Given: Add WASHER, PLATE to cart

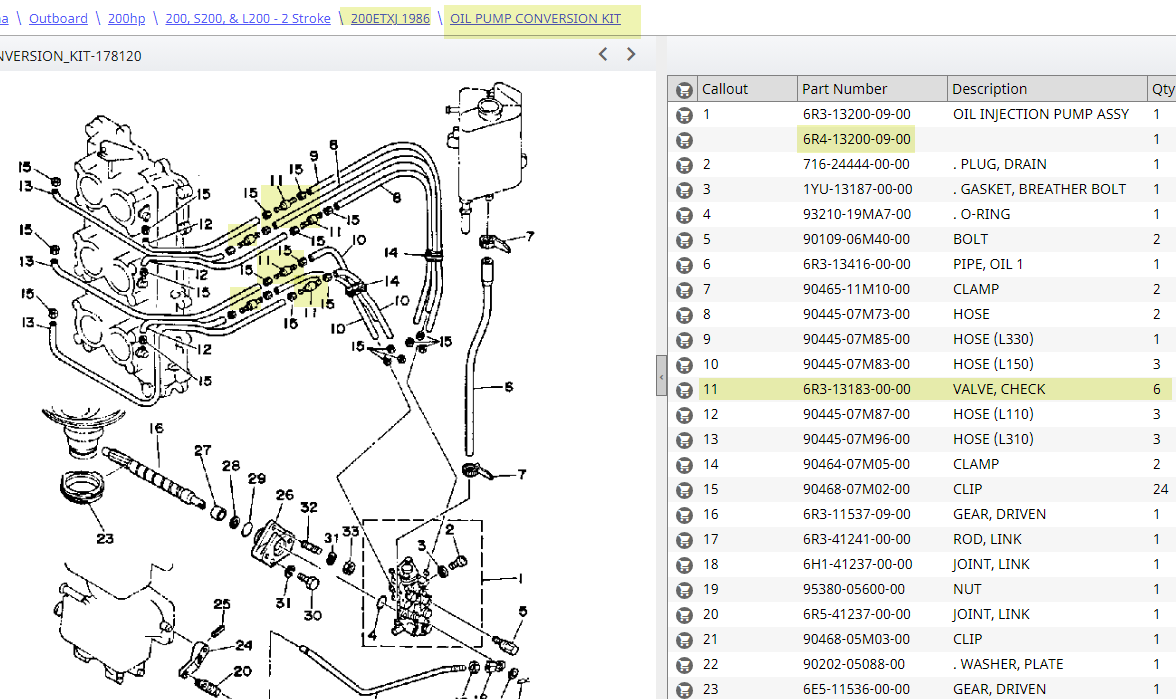Looking at the screenshot, I should [683, 665].
